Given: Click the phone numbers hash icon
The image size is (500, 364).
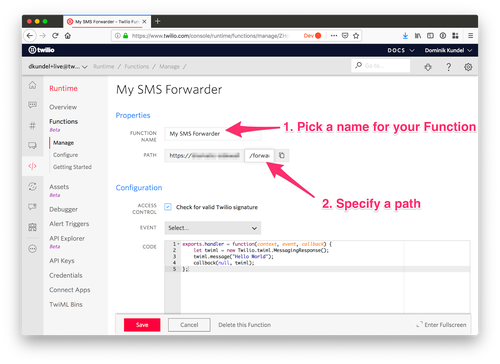Looking at the screenshot, I should pyautogui.click(x=32, y=125).
